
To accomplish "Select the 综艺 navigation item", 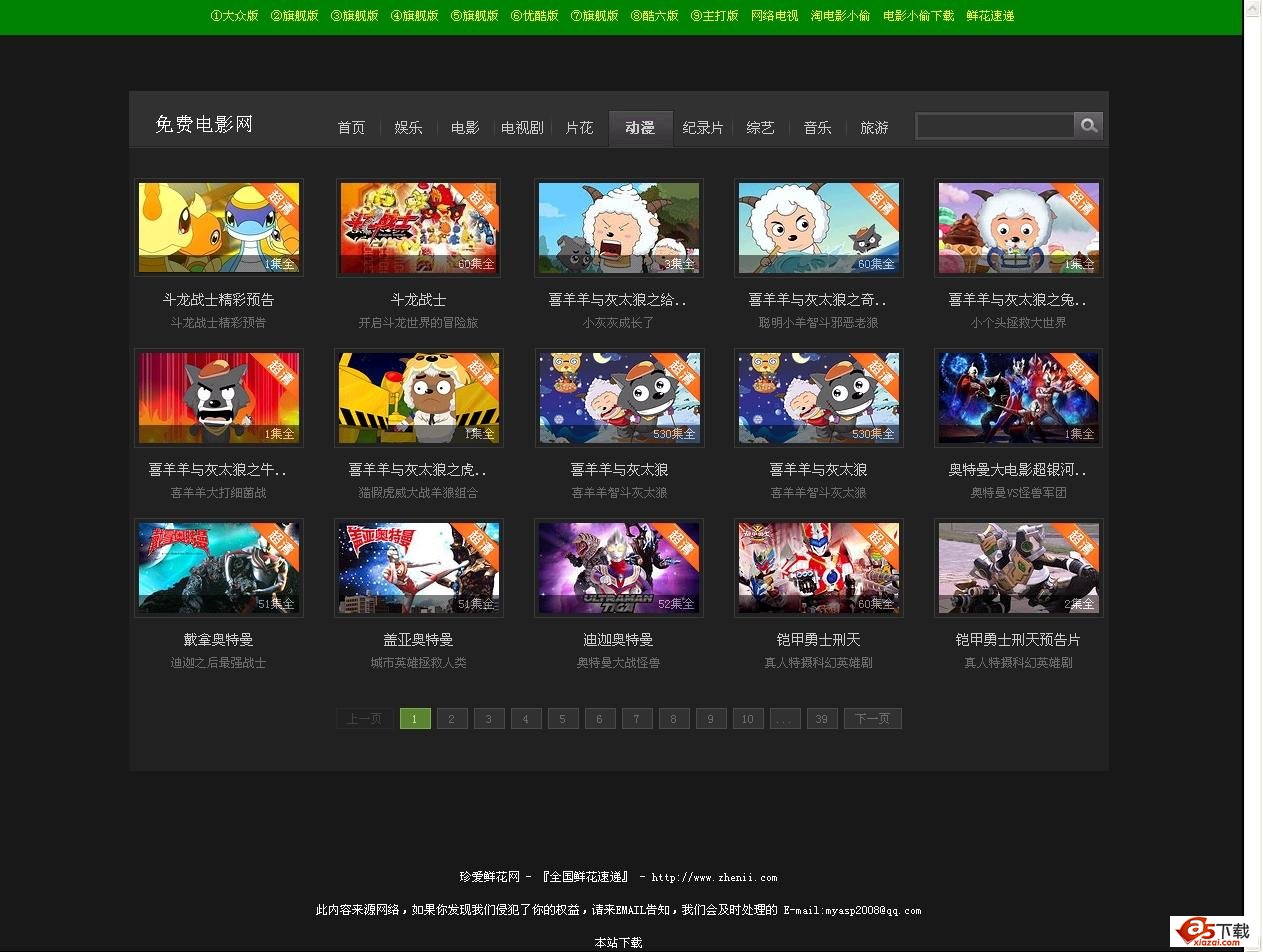I will point(759,127).
